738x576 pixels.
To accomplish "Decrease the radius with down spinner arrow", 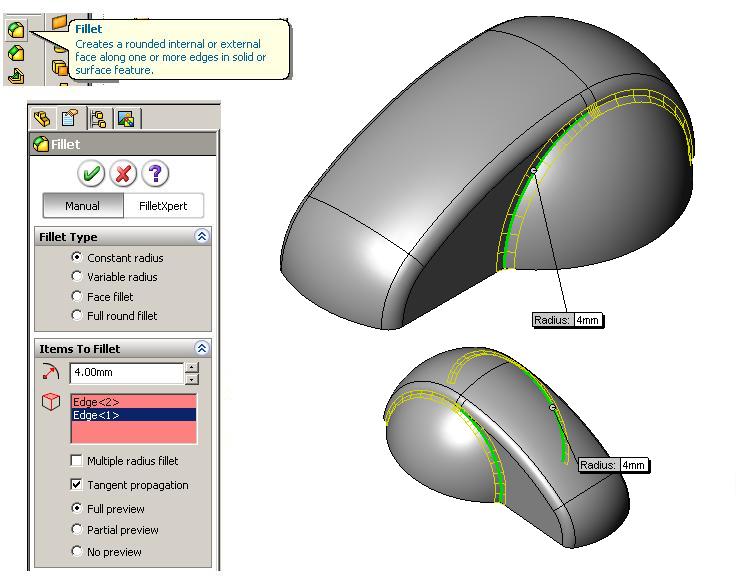I will [192, 379].
